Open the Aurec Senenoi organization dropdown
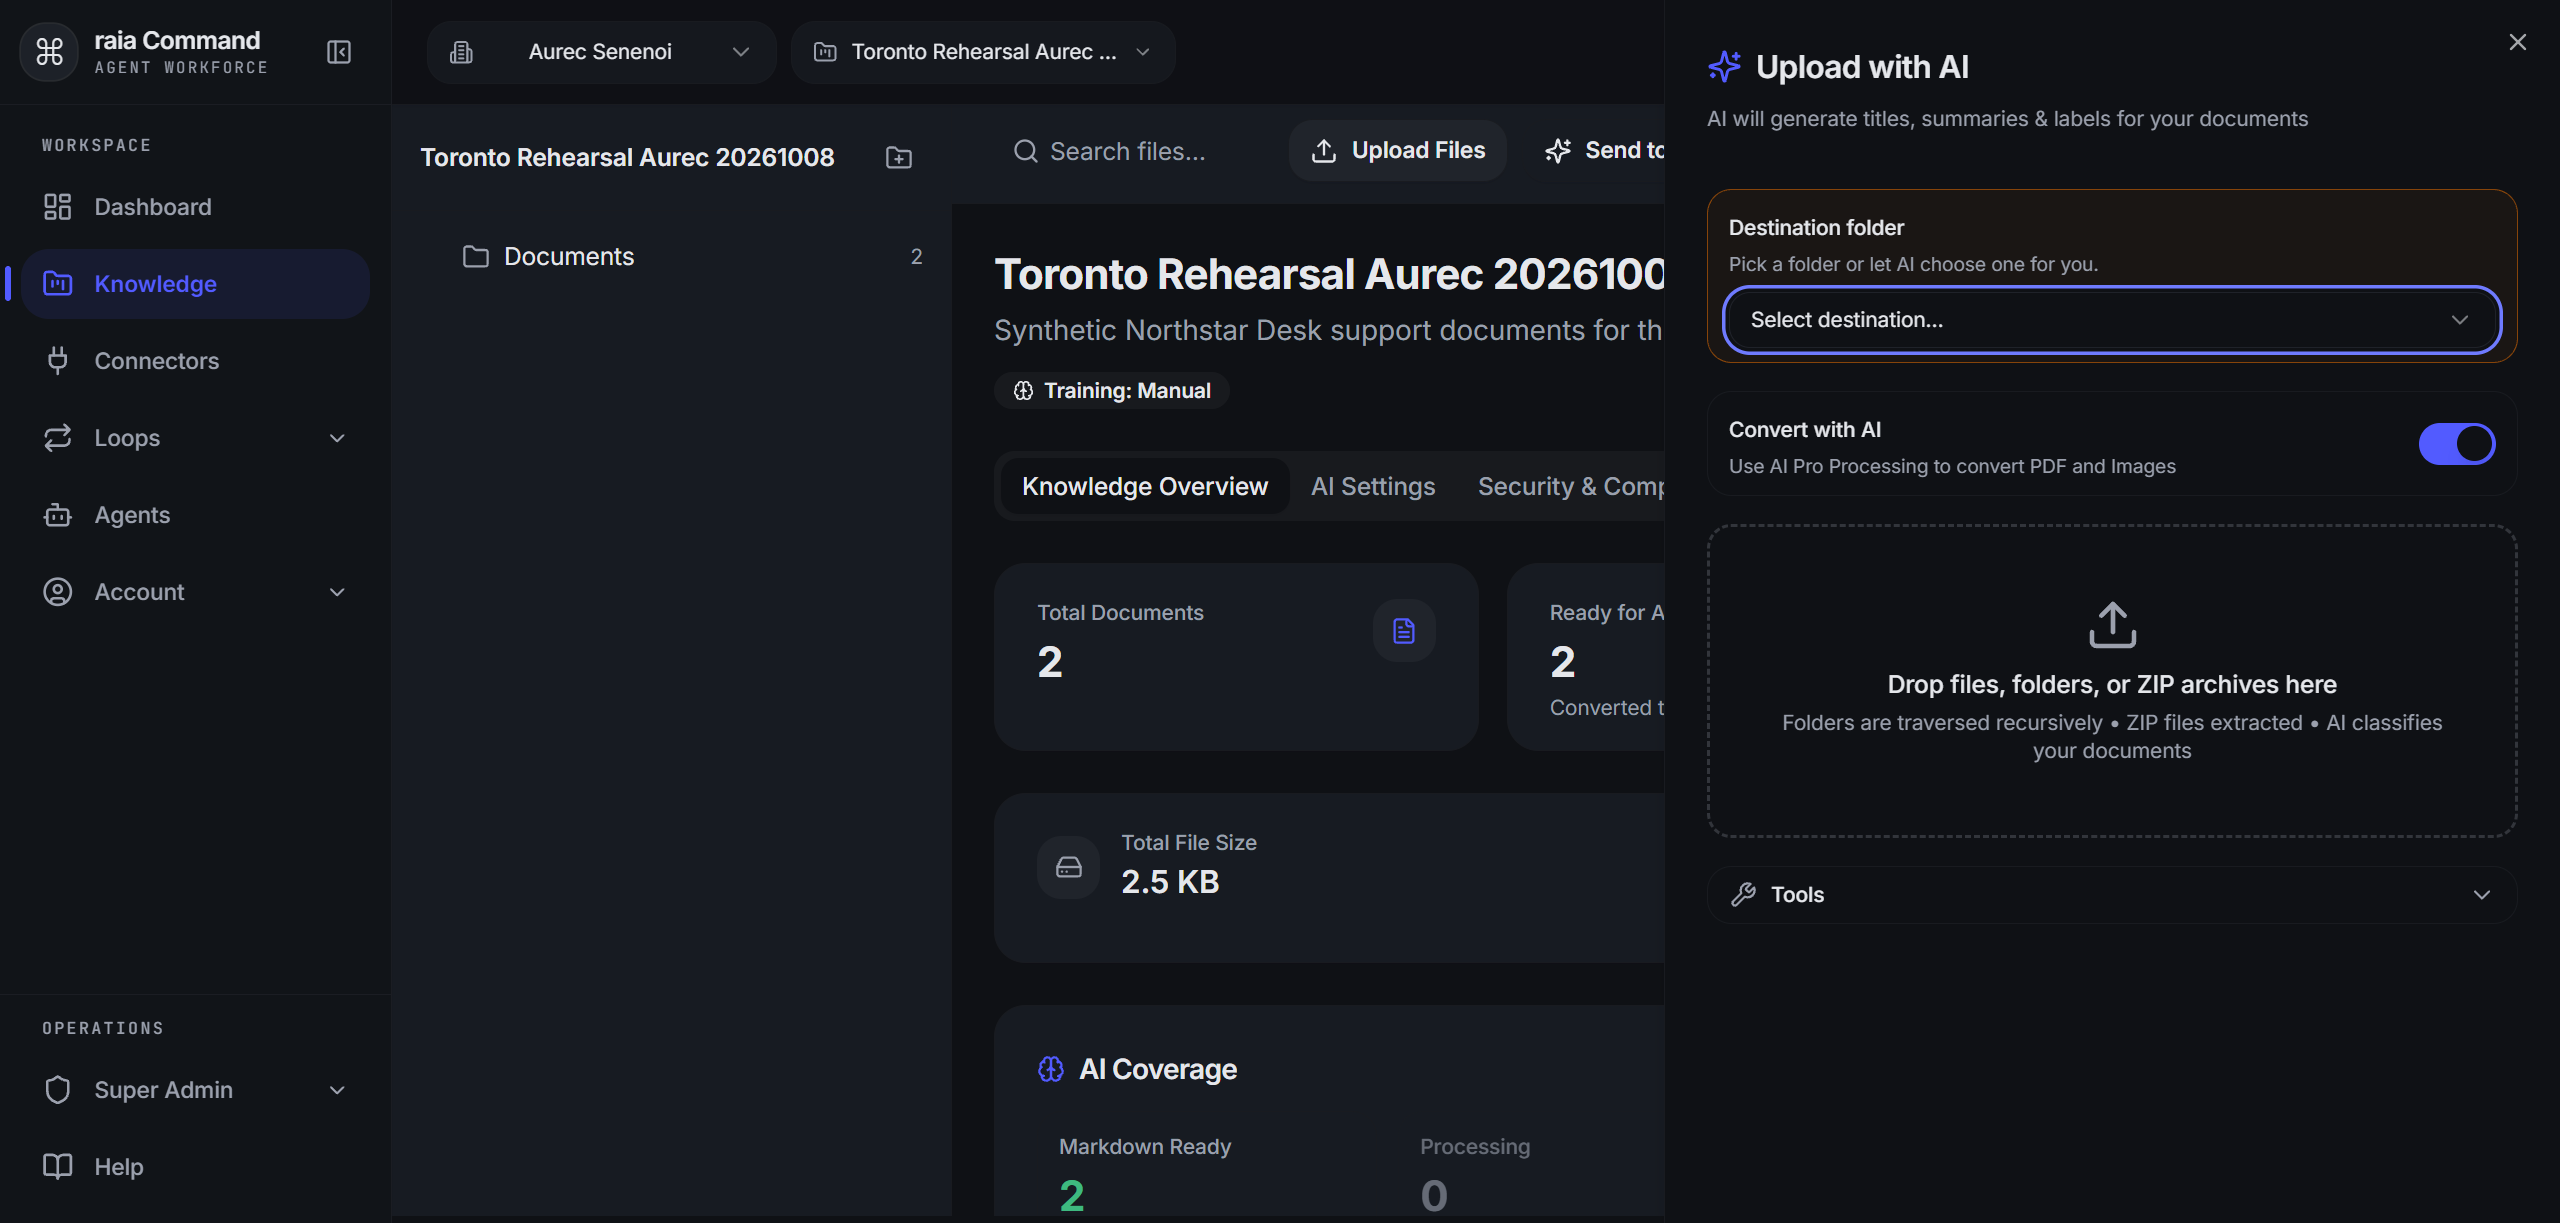The height and width of the screenshot is (1223, 2560). click(601, 52)
